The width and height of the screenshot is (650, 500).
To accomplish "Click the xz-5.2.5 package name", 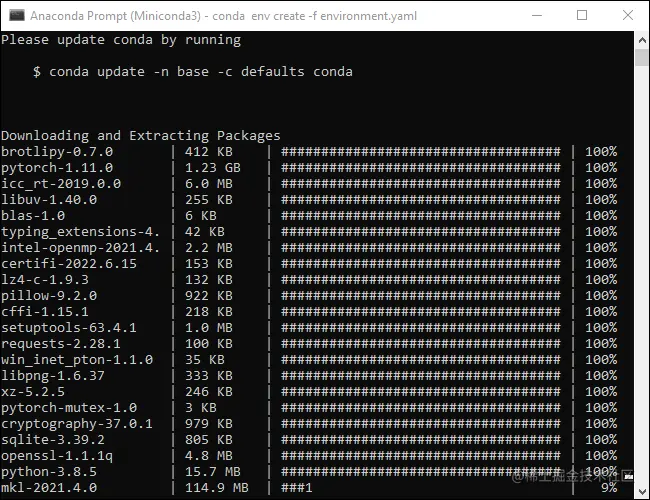I will 33,392.
